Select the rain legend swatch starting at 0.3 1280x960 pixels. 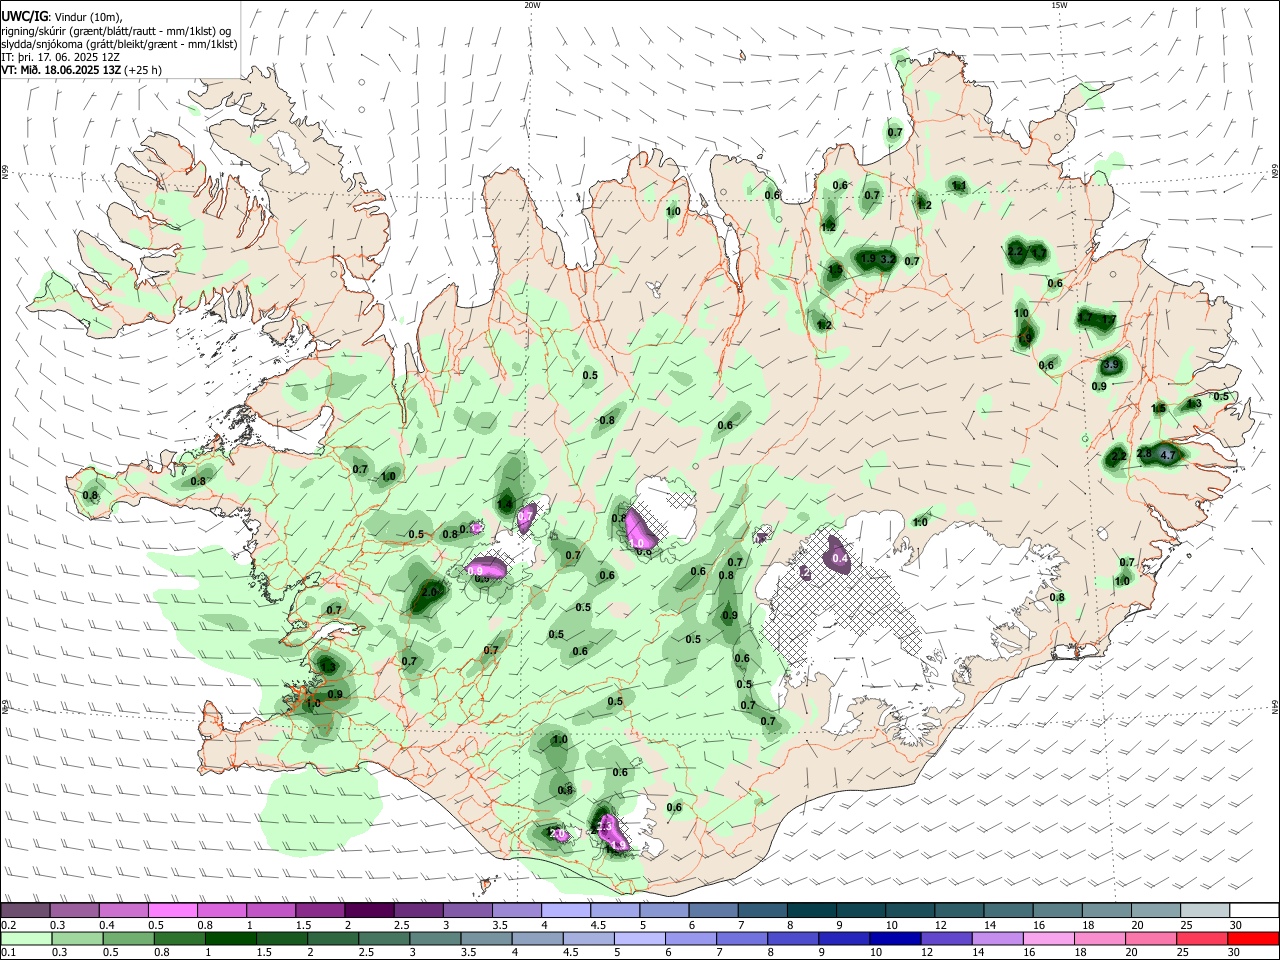(x=78, y=938)
